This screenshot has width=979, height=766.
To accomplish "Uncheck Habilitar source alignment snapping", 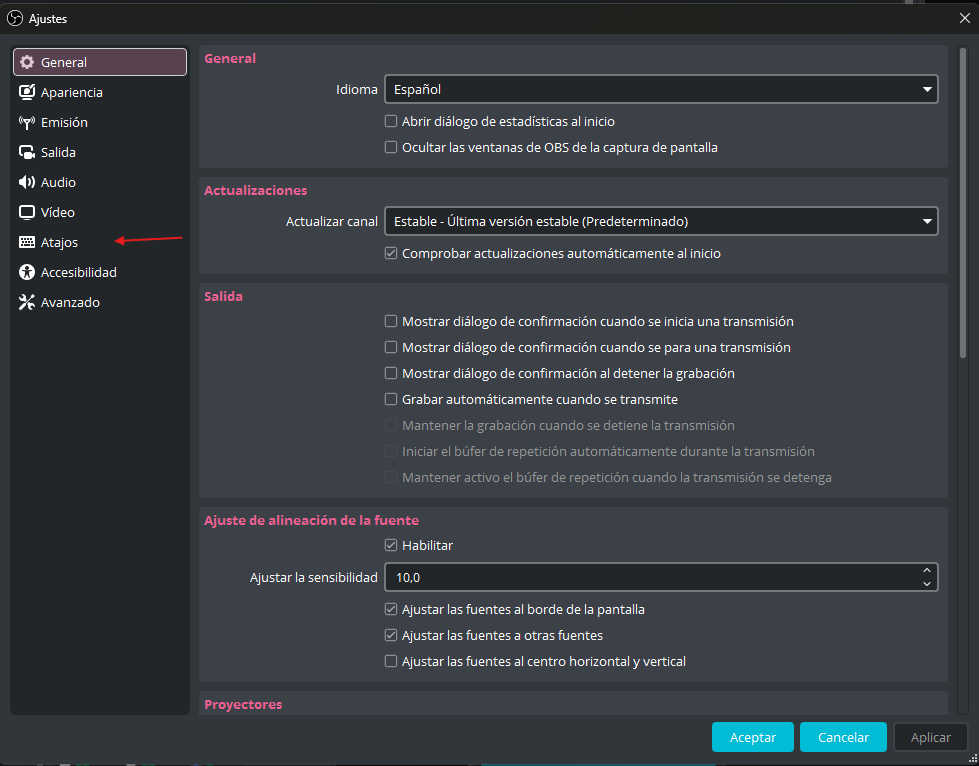I will [391, 546].
